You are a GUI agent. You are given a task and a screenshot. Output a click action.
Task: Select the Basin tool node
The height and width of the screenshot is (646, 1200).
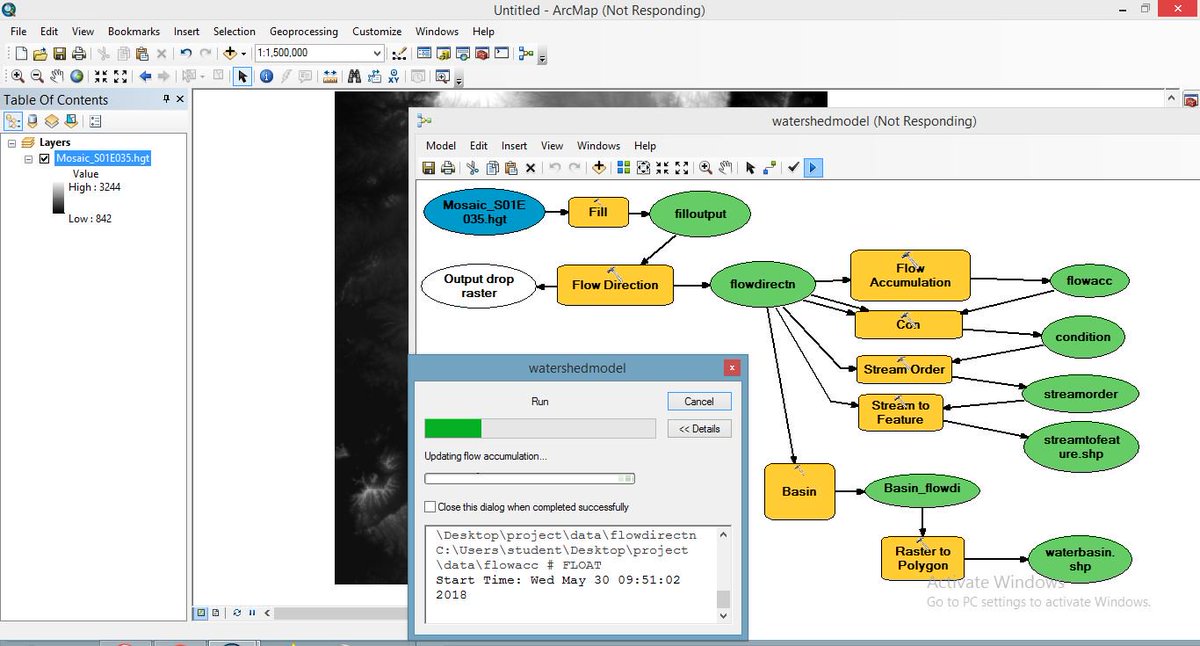pyautogui.click(x=799, y=491)
